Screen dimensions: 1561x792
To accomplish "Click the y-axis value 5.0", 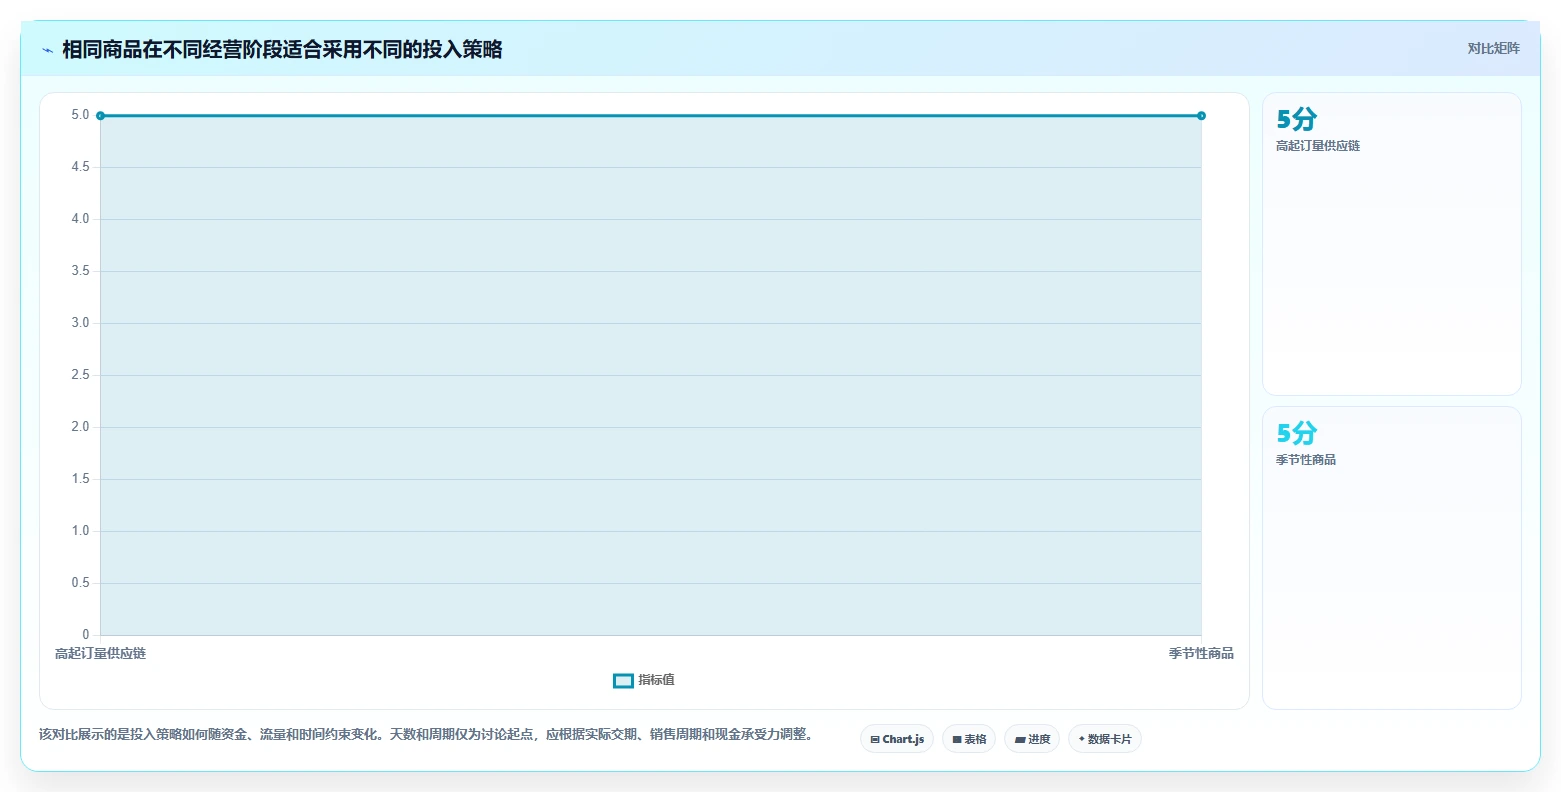I will pyautogui.click(x=80, y=115).
